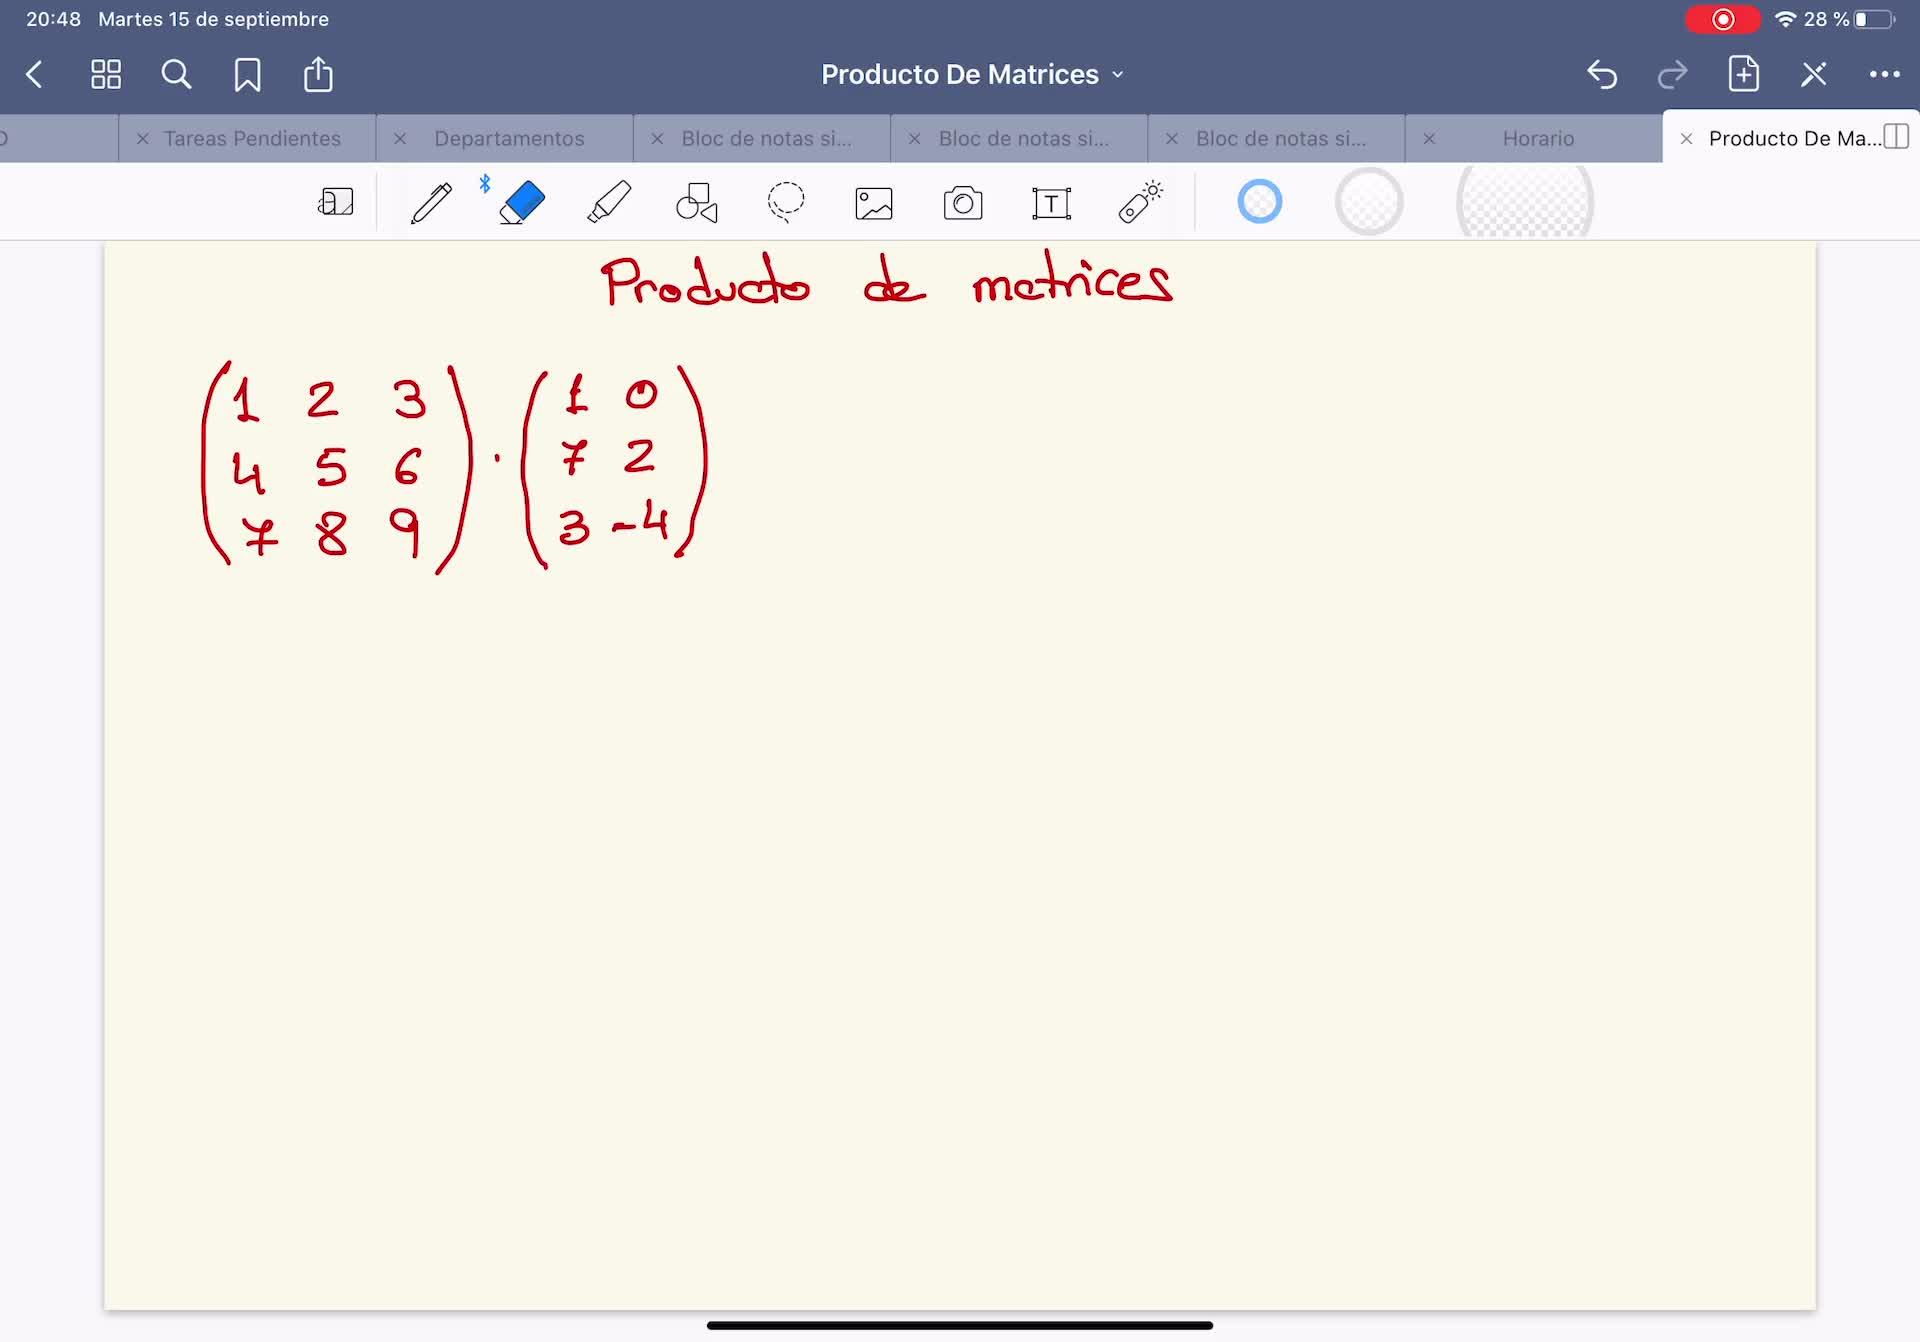This screenshot has height=1342, width=1920.
Task: Expand Producto De Matrices title dropdown
Action: [971, 75]
